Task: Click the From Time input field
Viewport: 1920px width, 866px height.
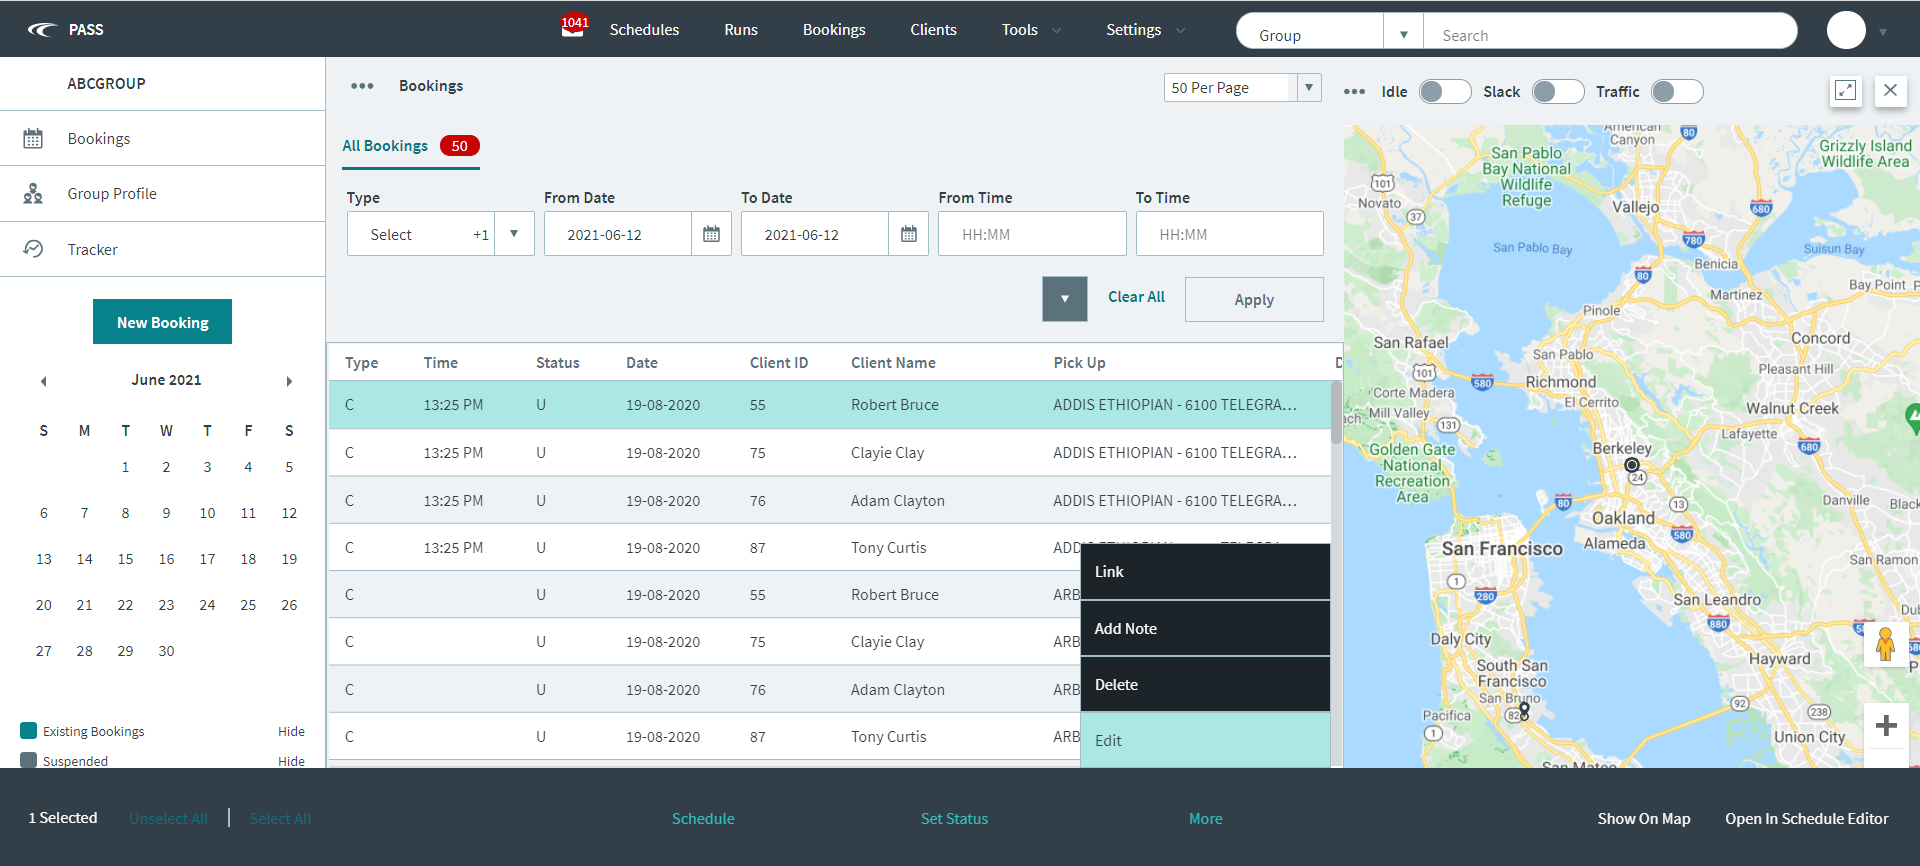Action: 1031,234
